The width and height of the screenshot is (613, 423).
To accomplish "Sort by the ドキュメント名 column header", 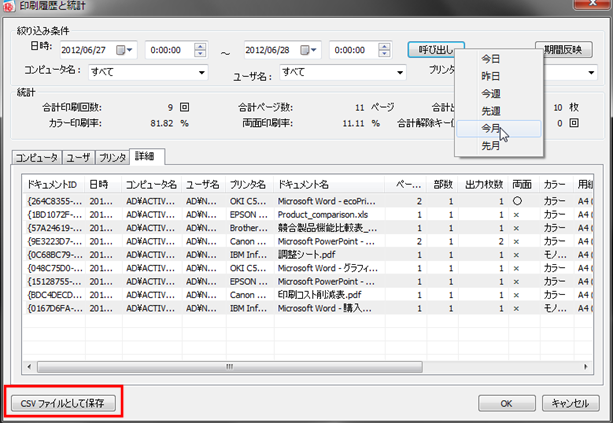I will [x=329, y=185].
